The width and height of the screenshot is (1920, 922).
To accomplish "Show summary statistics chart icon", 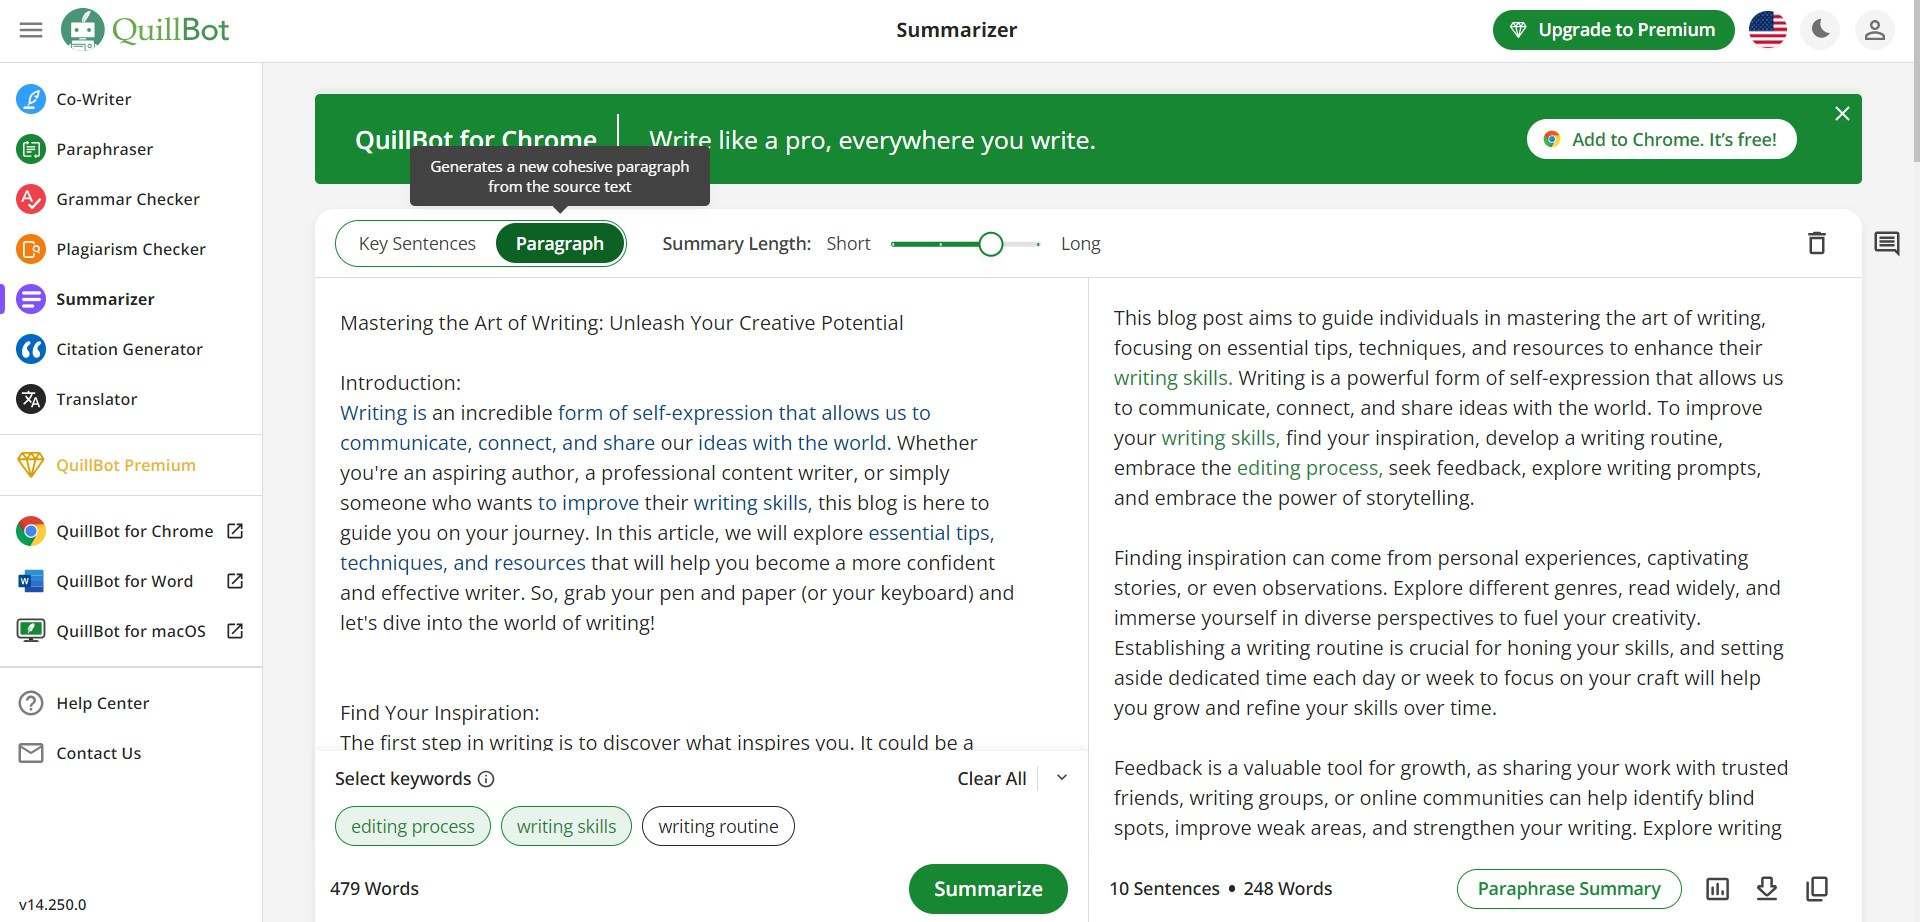I will point(1717,888).
